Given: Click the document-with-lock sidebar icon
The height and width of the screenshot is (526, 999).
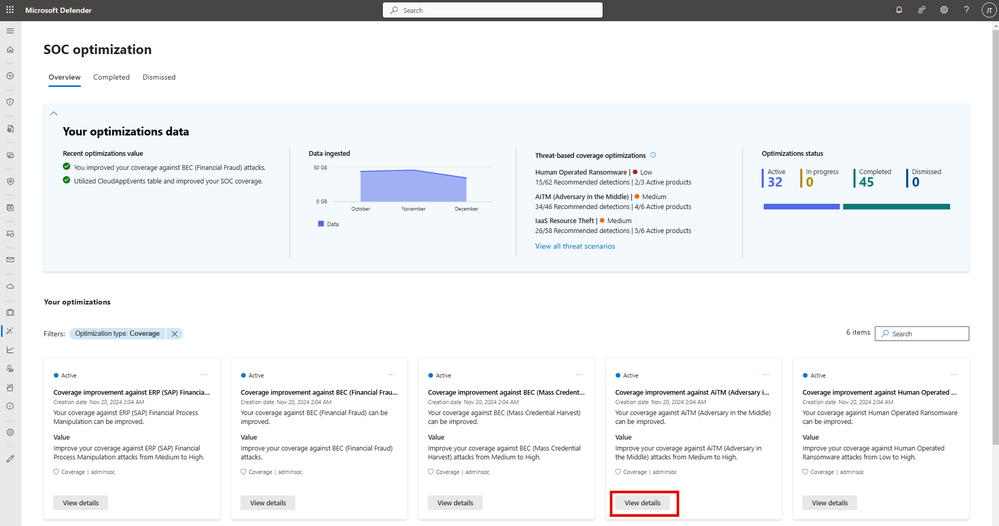Looking at the screenshot, I should [x=10, y=129].
